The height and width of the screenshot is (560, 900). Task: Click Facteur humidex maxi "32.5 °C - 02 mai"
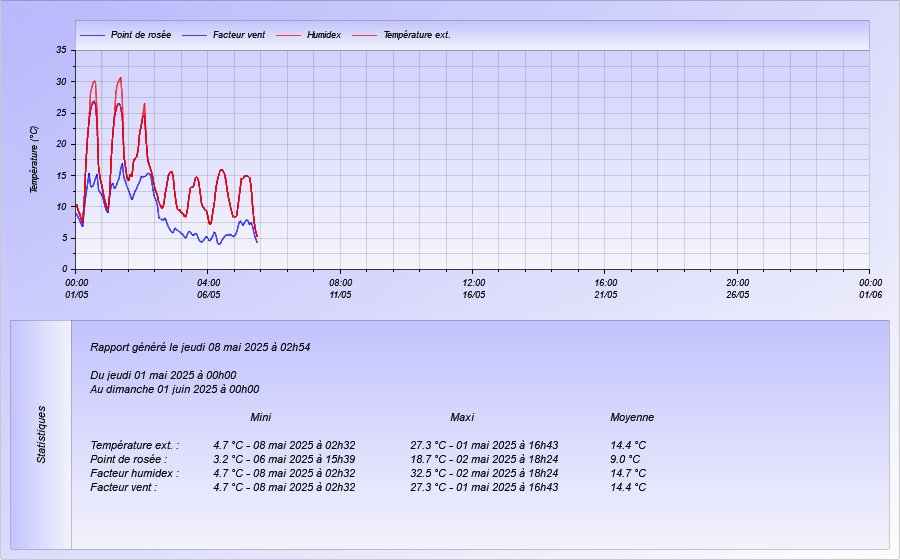click(x=484, y=473)
